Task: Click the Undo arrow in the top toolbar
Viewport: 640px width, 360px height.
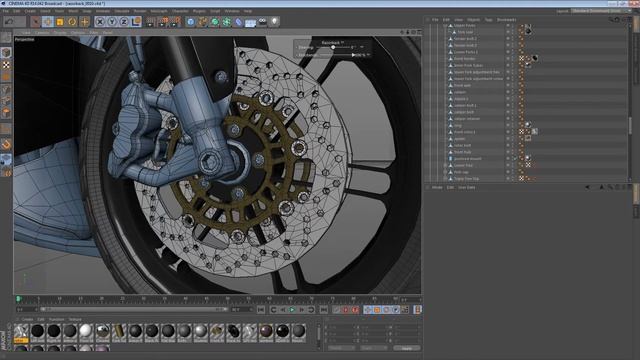Action: (9, 21)
